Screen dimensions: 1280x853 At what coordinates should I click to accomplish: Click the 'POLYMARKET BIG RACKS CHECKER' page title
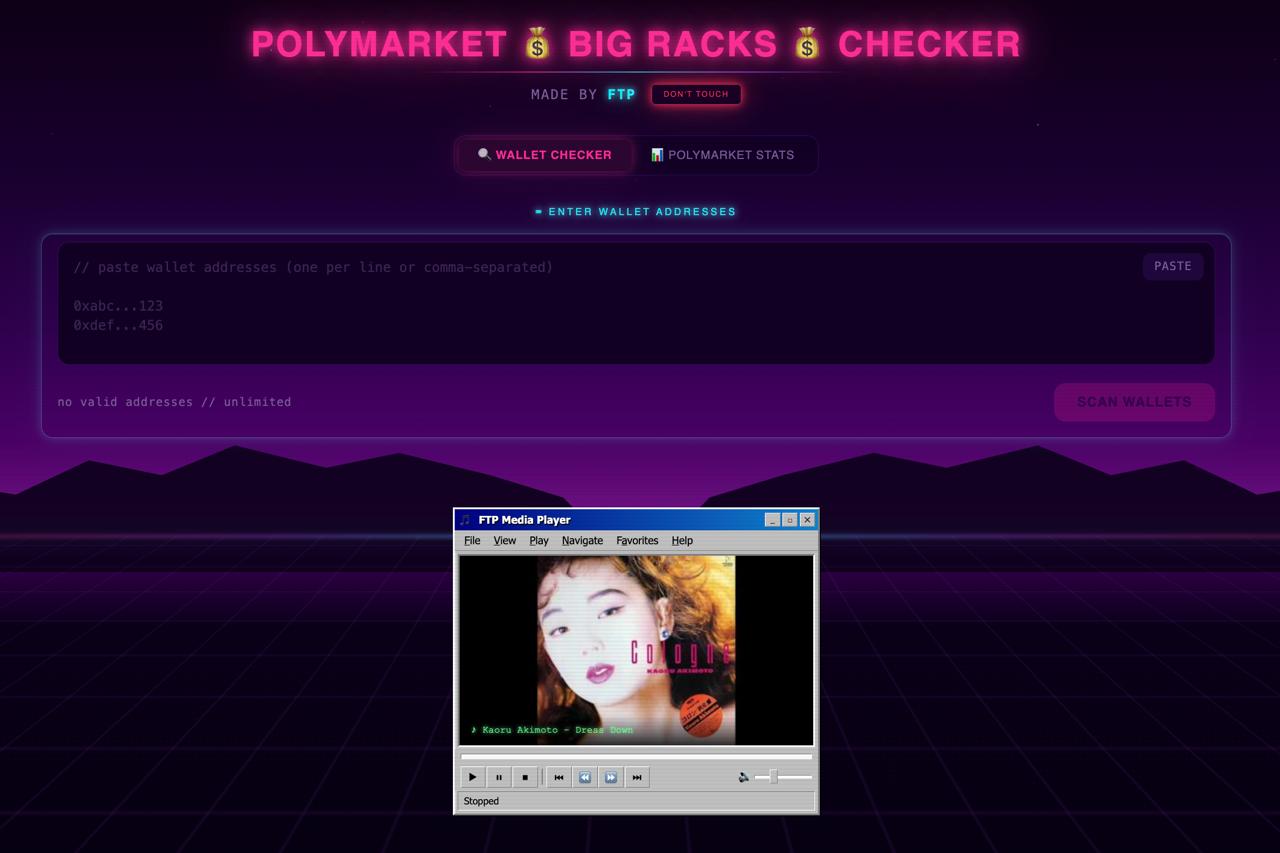point(636,44)
